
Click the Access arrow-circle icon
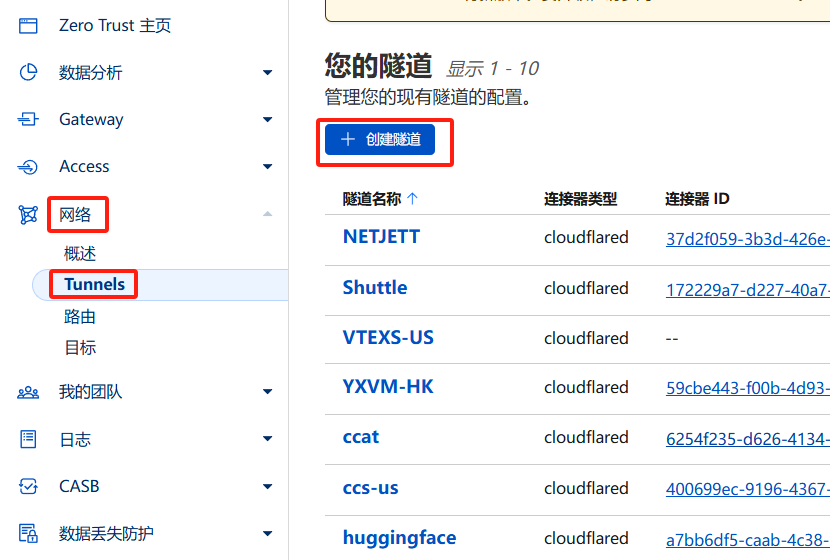28,167
